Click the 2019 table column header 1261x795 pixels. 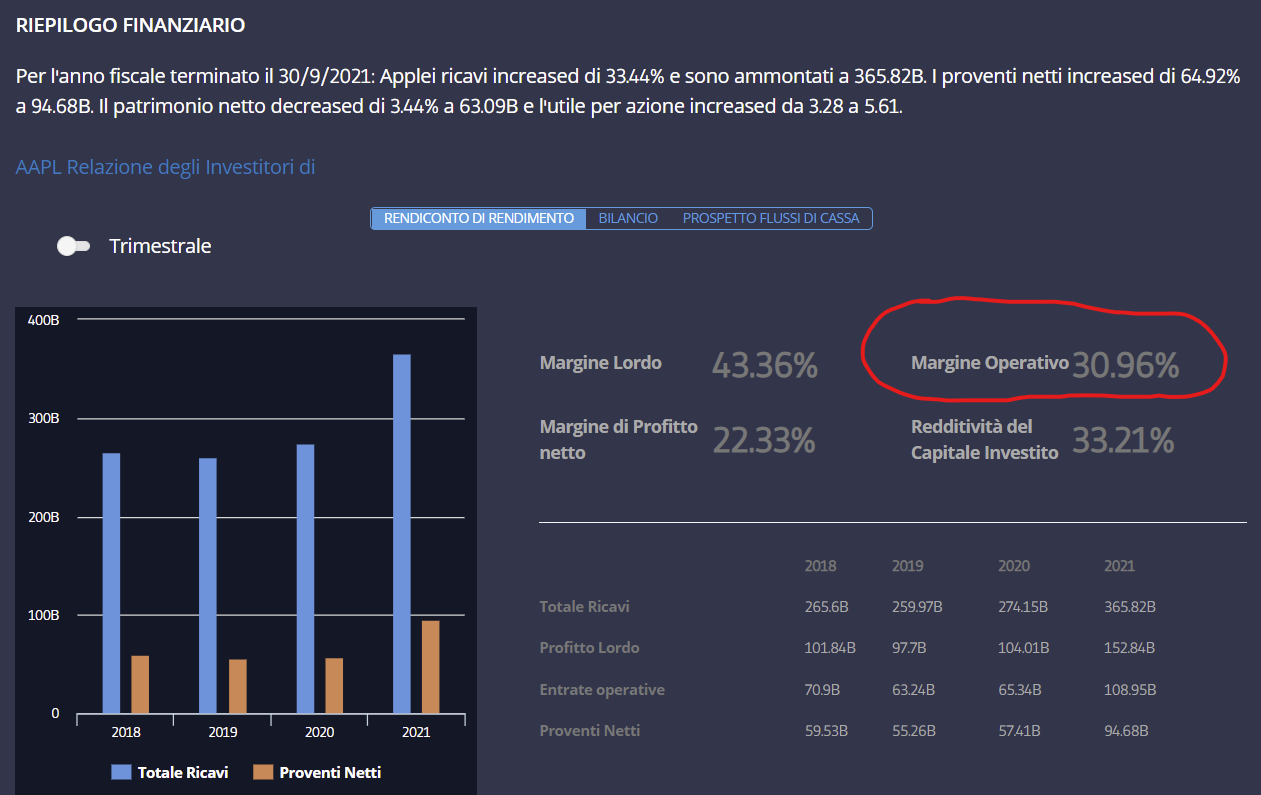908,566
